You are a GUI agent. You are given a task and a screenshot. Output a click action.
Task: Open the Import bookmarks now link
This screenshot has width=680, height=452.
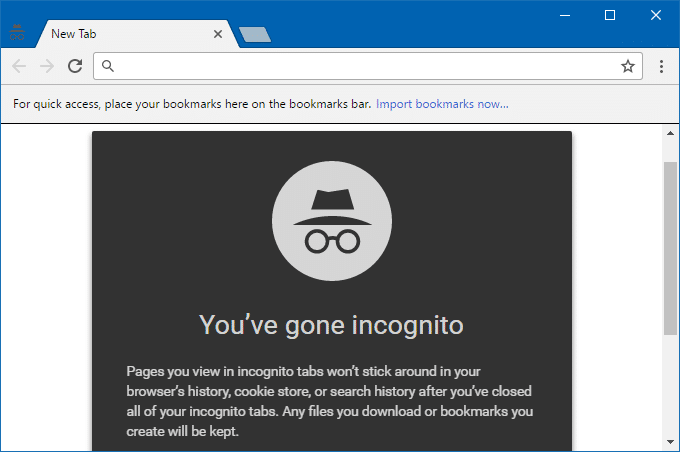tap(442, 104)
